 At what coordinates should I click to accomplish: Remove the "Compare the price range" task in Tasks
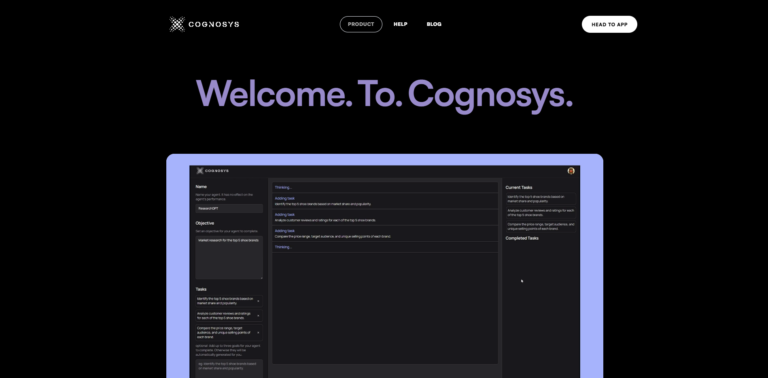pyautogui.click(x=259, y=332)
